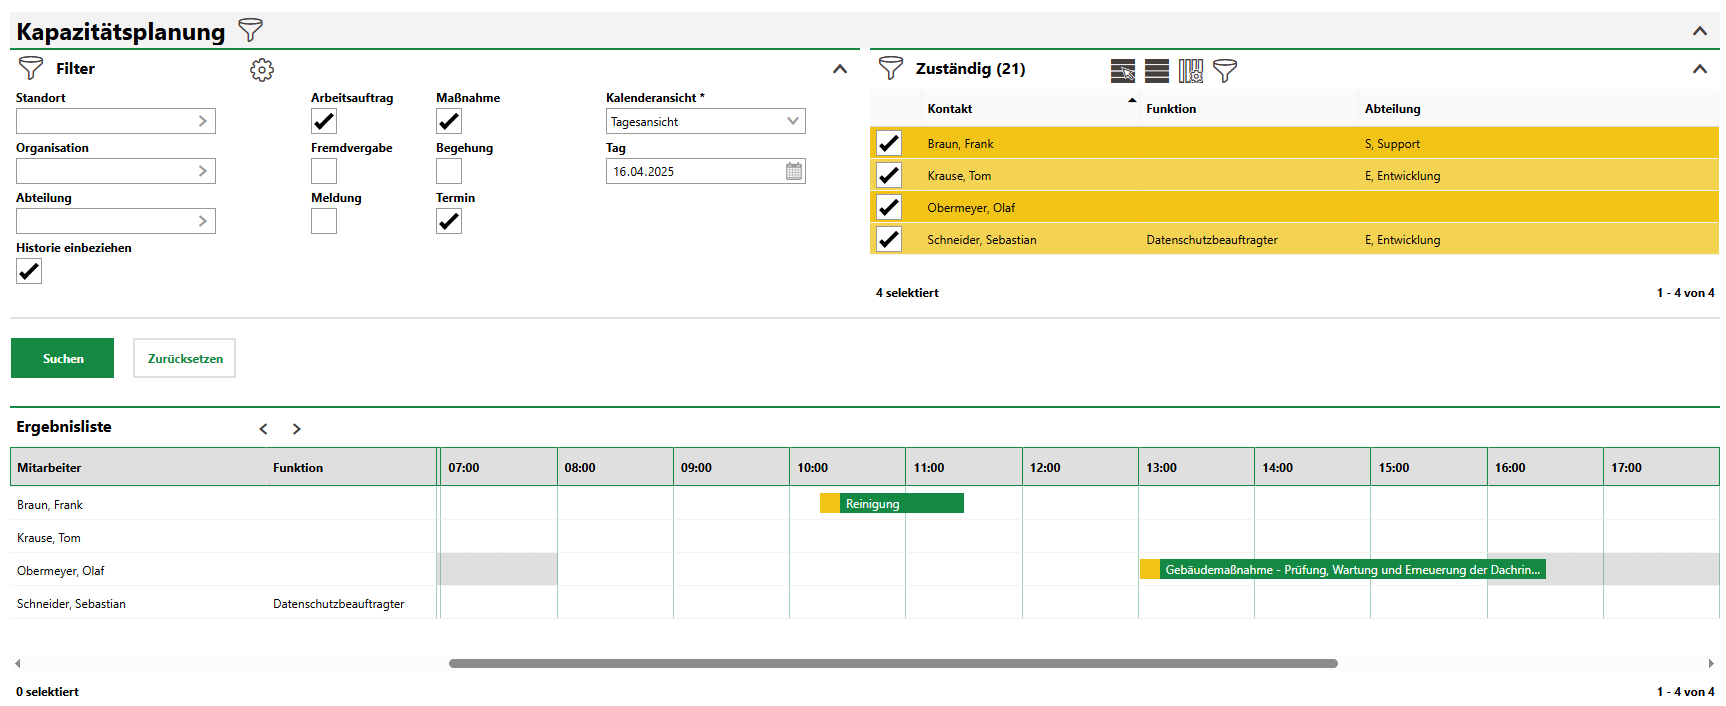The height and width of the screenshot is (706, 1726).
Task: Click the funnel icon beside Filter heading
Action: [31, 68]
